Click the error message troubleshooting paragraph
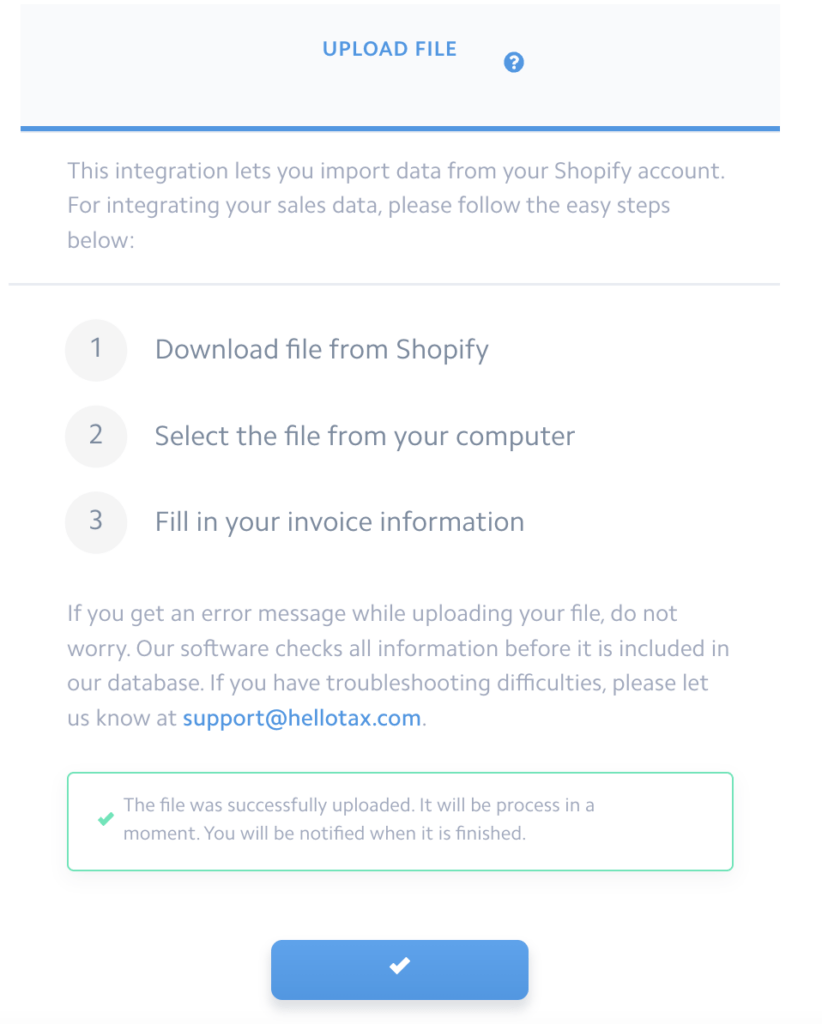Screen dimensions: 822x1024 pos(398,665)
